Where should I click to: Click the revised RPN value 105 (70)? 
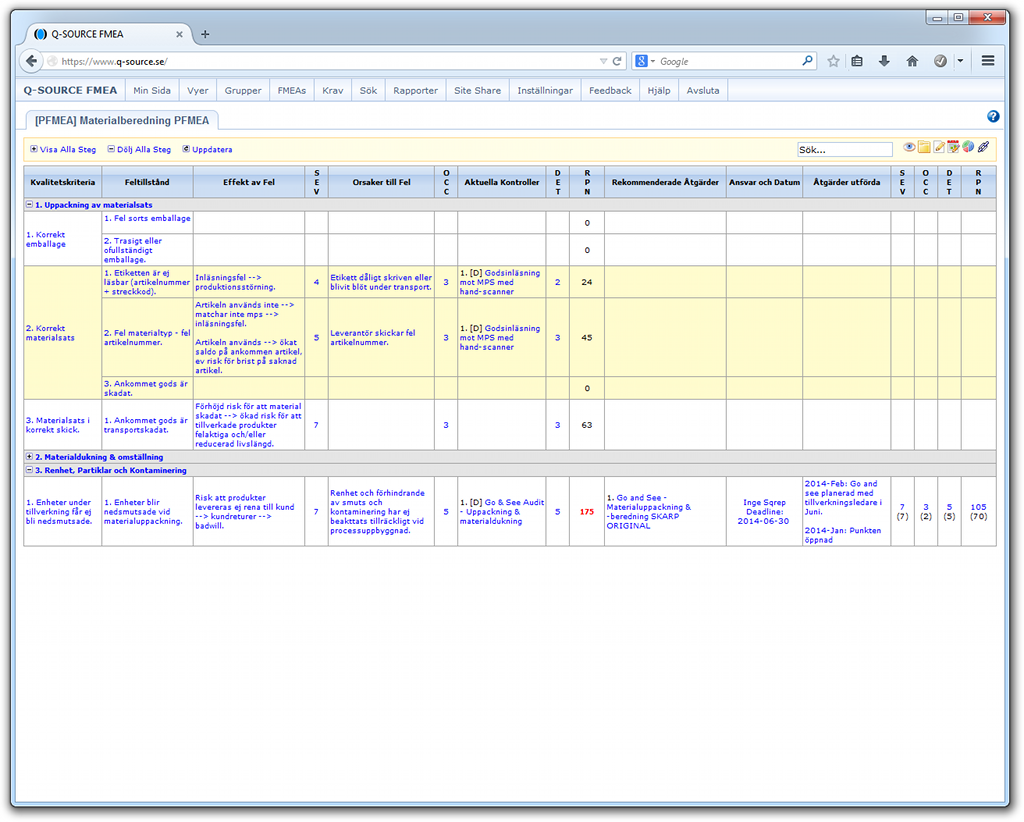pos(978,512)
